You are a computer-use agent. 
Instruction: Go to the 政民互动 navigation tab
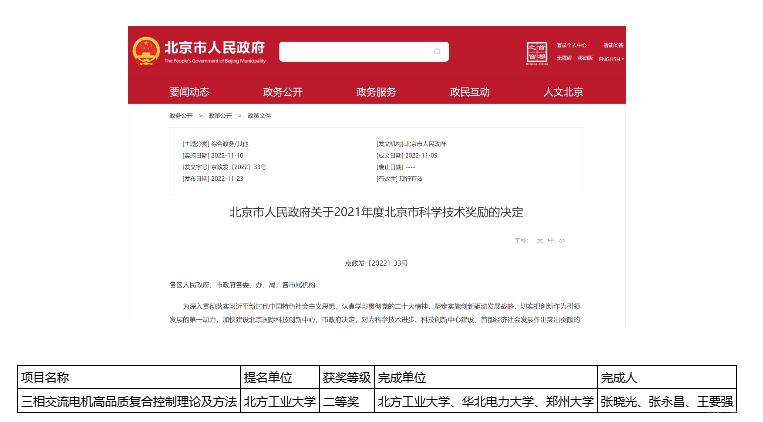coord(470,92)
